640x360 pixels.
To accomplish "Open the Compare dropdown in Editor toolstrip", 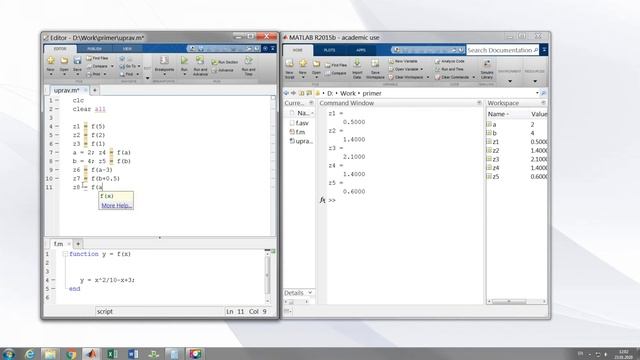I will 112,66.
